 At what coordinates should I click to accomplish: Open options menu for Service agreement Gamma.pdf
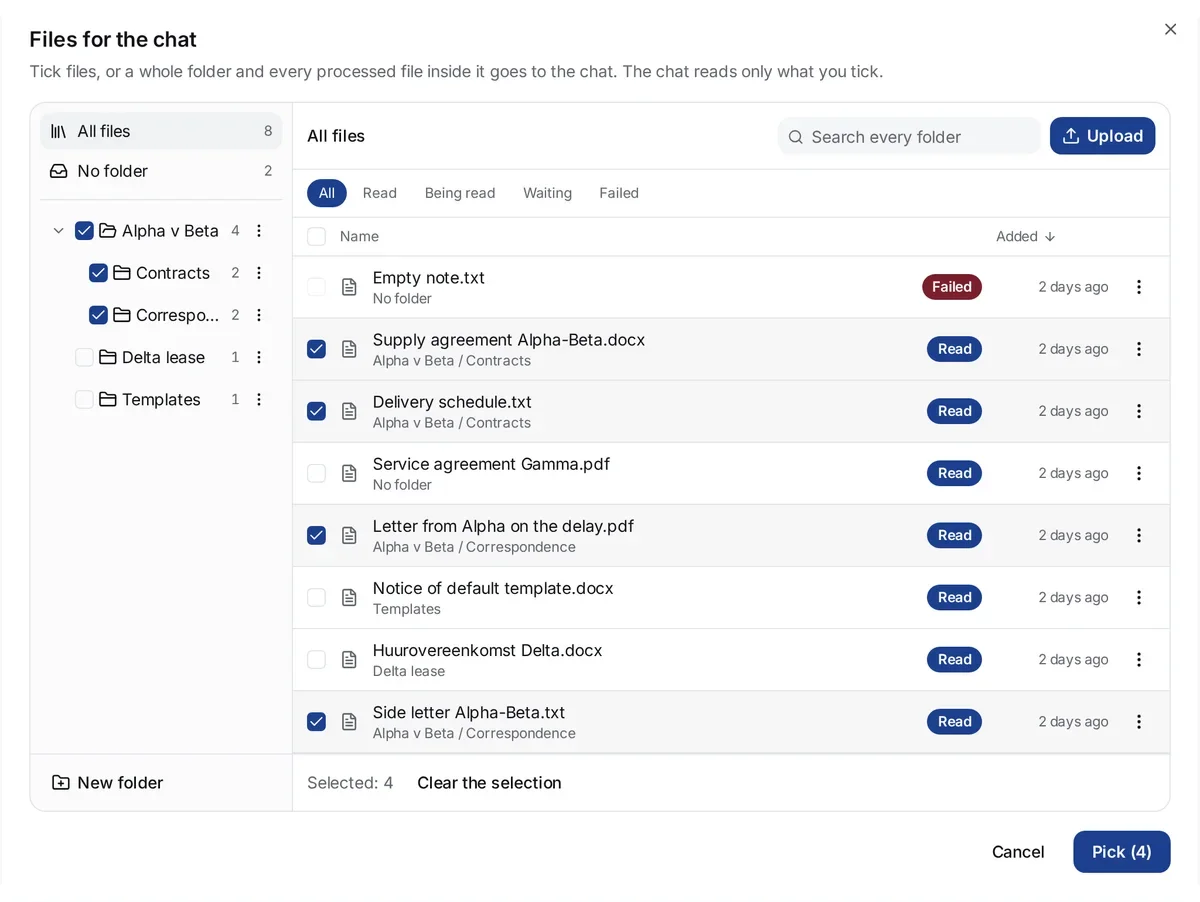1138,473
